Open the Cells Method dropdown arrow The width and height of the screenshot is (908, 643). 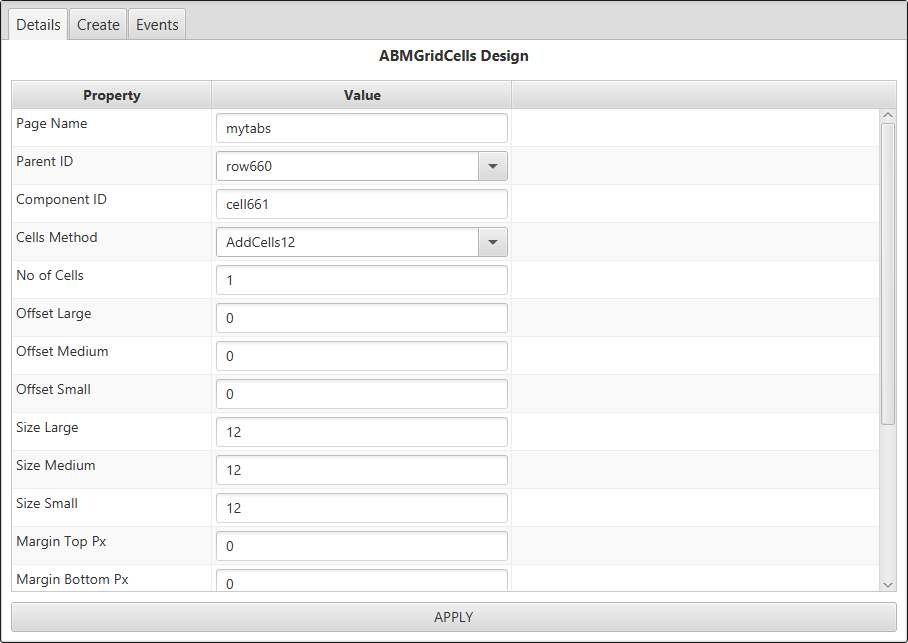(x=492, y=242)
